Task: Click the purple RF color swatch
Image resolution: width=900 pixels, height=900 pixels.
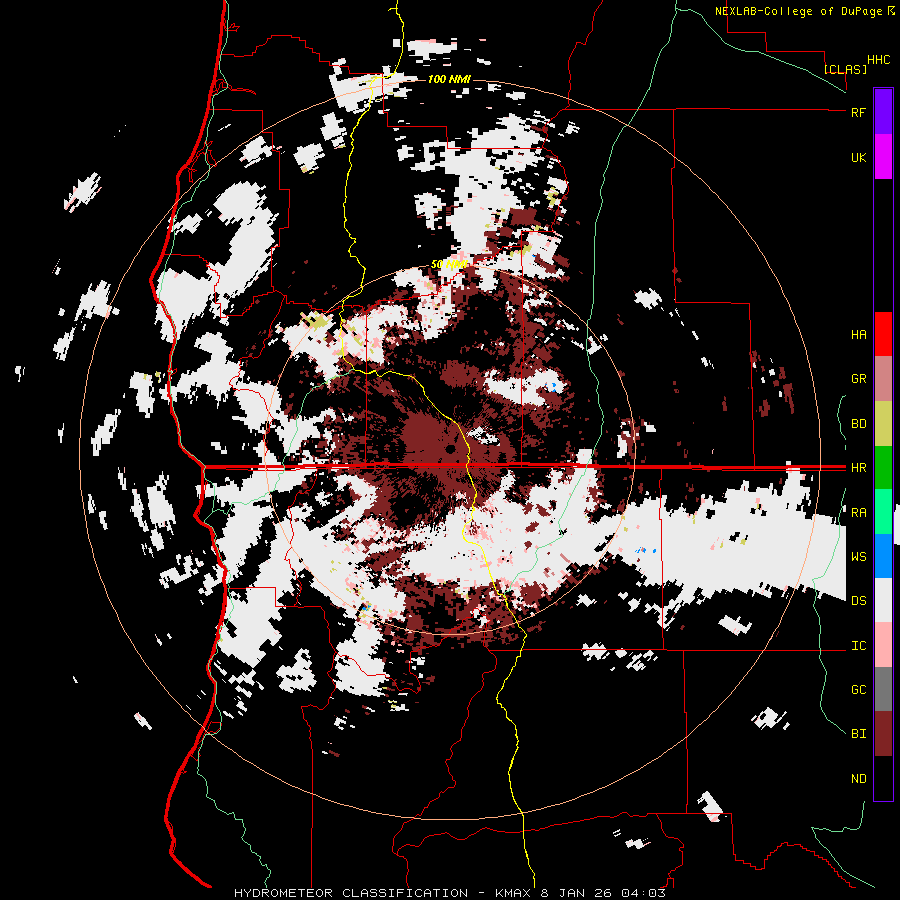Action: coord(883,112)
